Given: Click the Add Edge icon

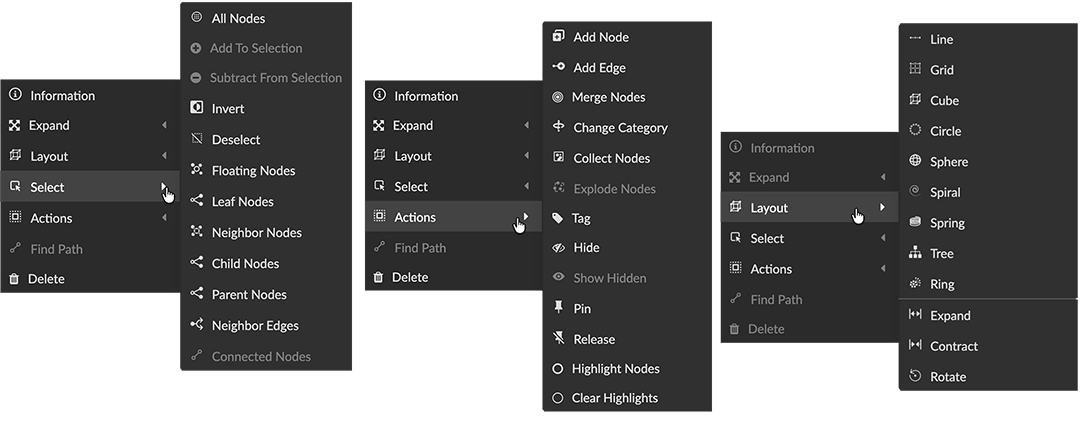Looking at the screenshot, I should coord(558,67).
